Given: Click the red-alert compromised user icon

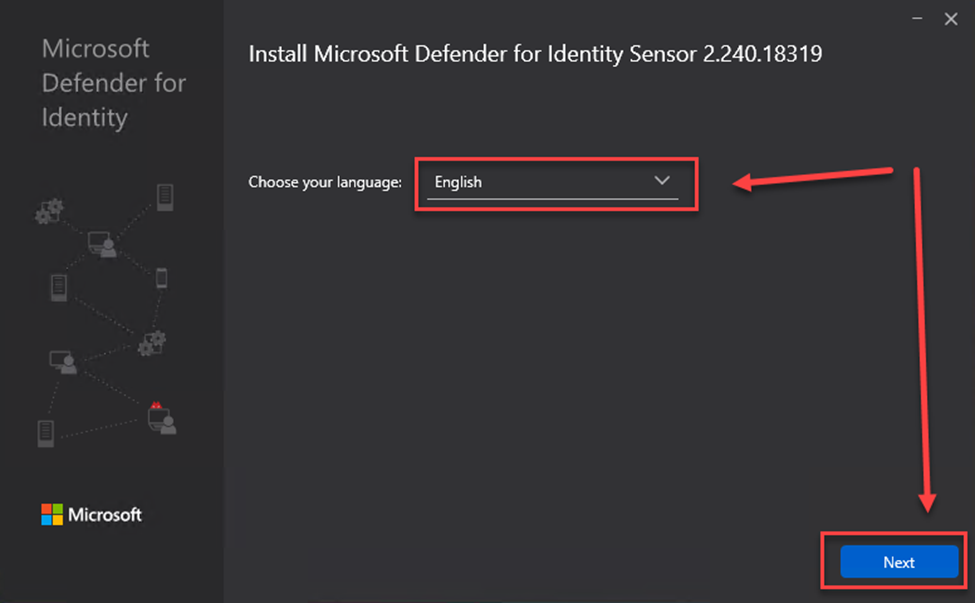Looking at the screenshot, I should (162, 418).
